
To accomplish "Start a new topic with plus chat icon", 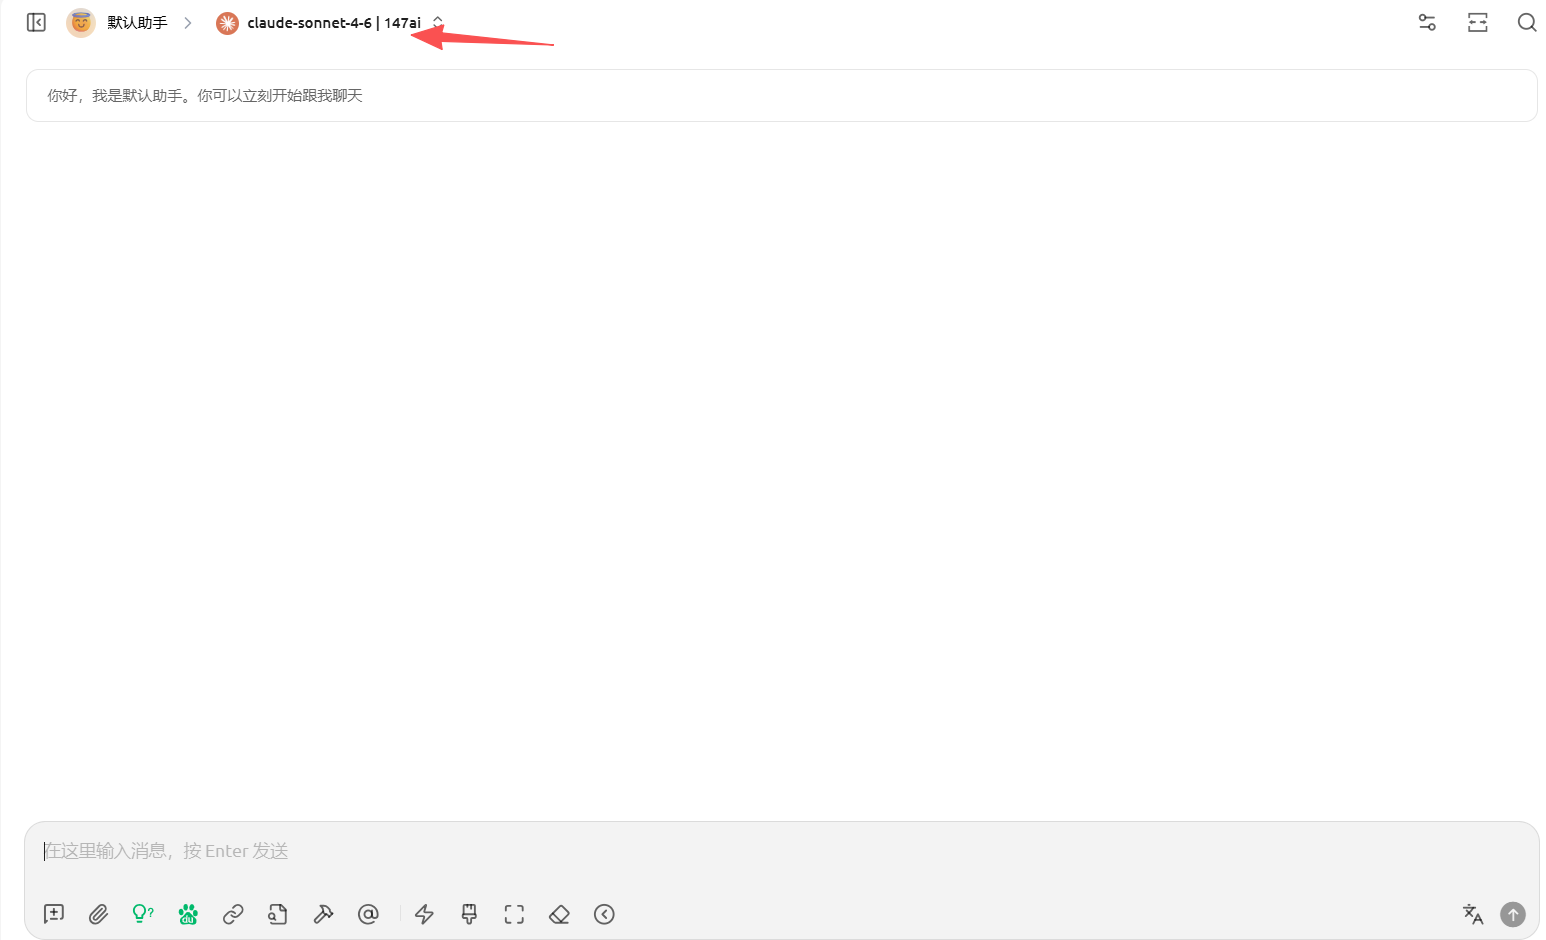I will coord(54,914).
